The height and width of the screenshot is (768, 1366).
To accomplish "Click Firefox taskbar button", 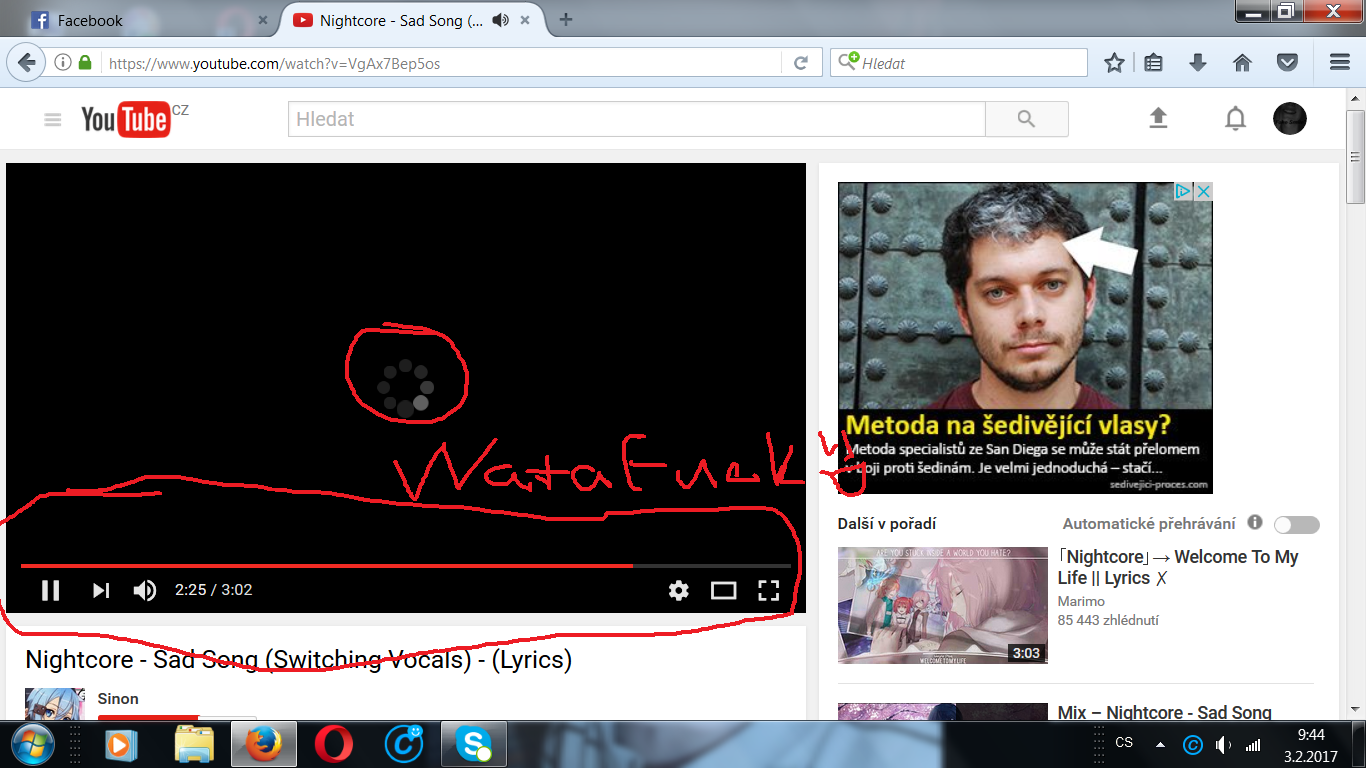I will 265,745.
